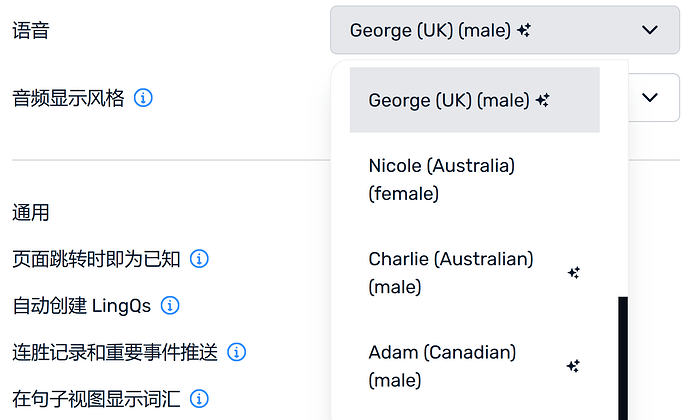Click info icon next to 音频显示风格
Image resolution: width=690 pixels, height=420 pixels.
pos(143,98)
